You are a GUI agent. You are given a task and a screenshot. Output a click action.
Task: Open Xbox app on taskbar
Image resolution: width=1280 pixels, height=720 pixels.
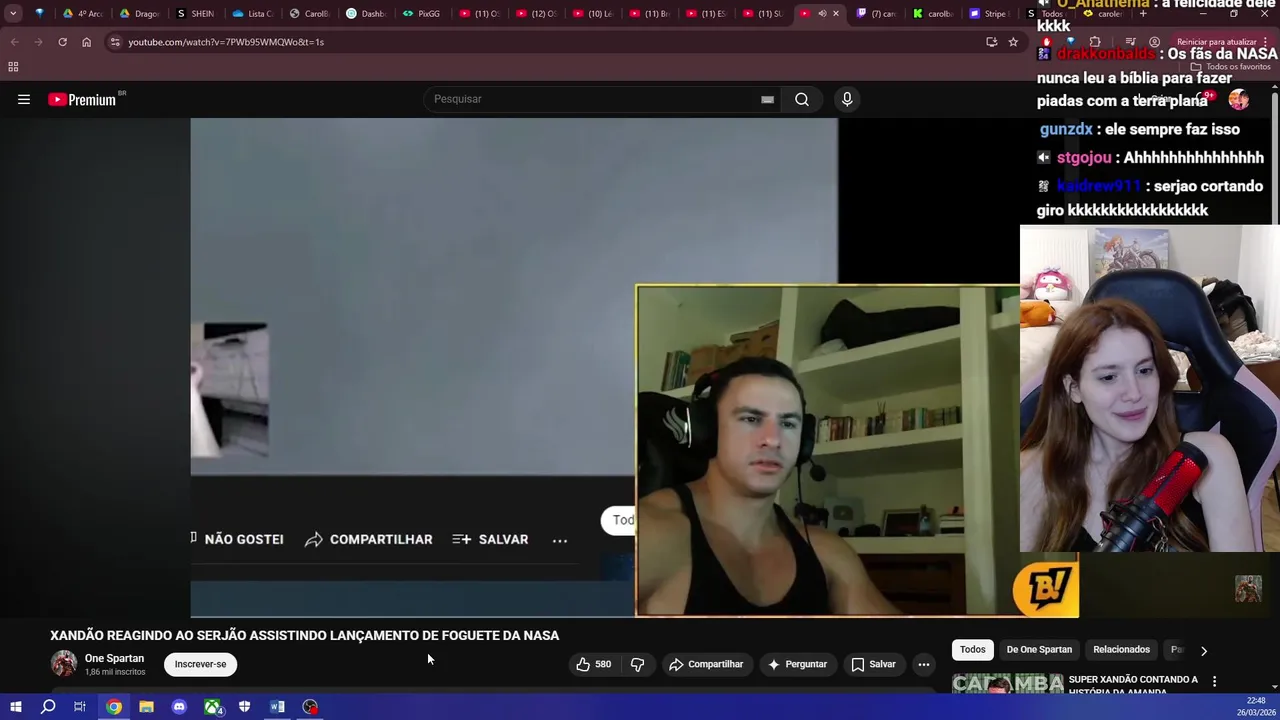tap(213, 707)
